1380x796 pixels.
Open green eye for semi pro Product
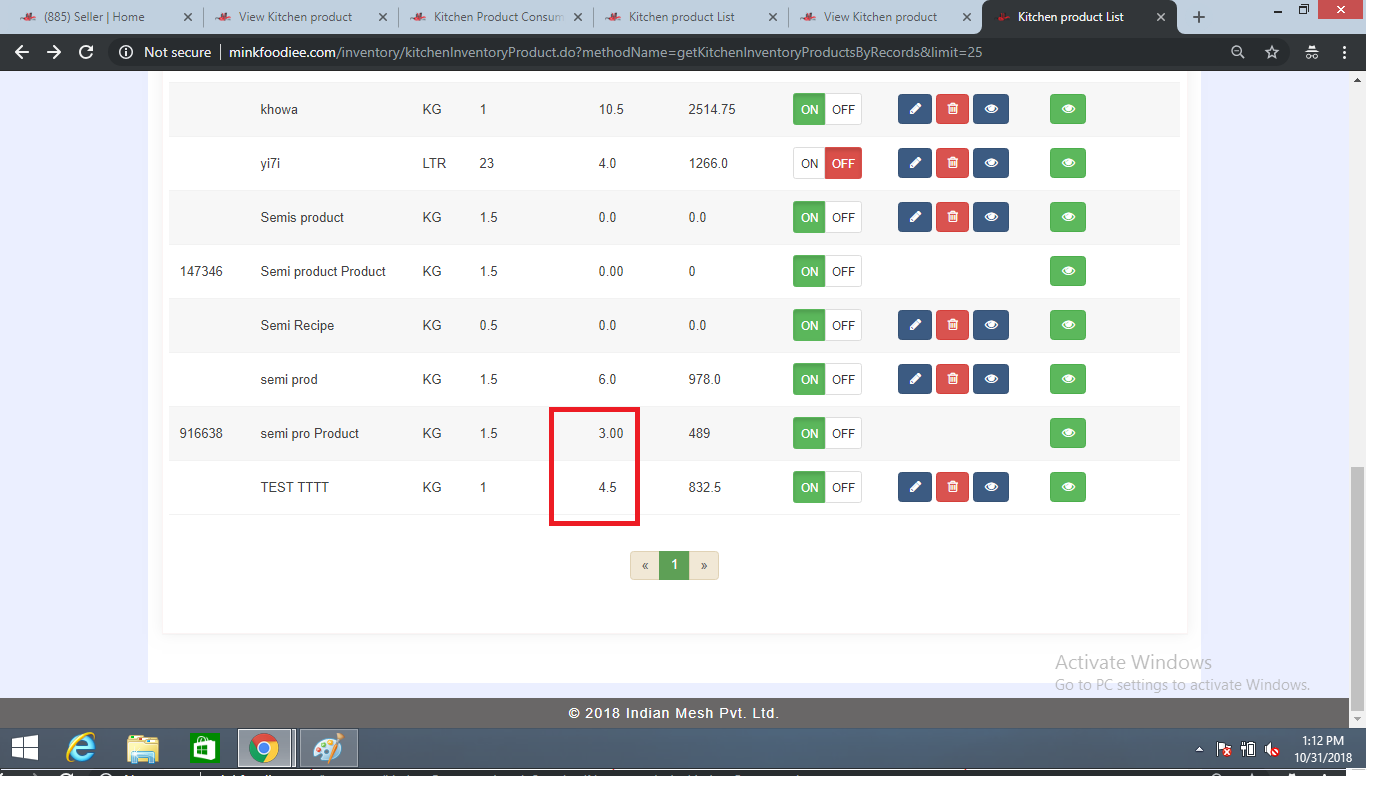[1068, 433]
